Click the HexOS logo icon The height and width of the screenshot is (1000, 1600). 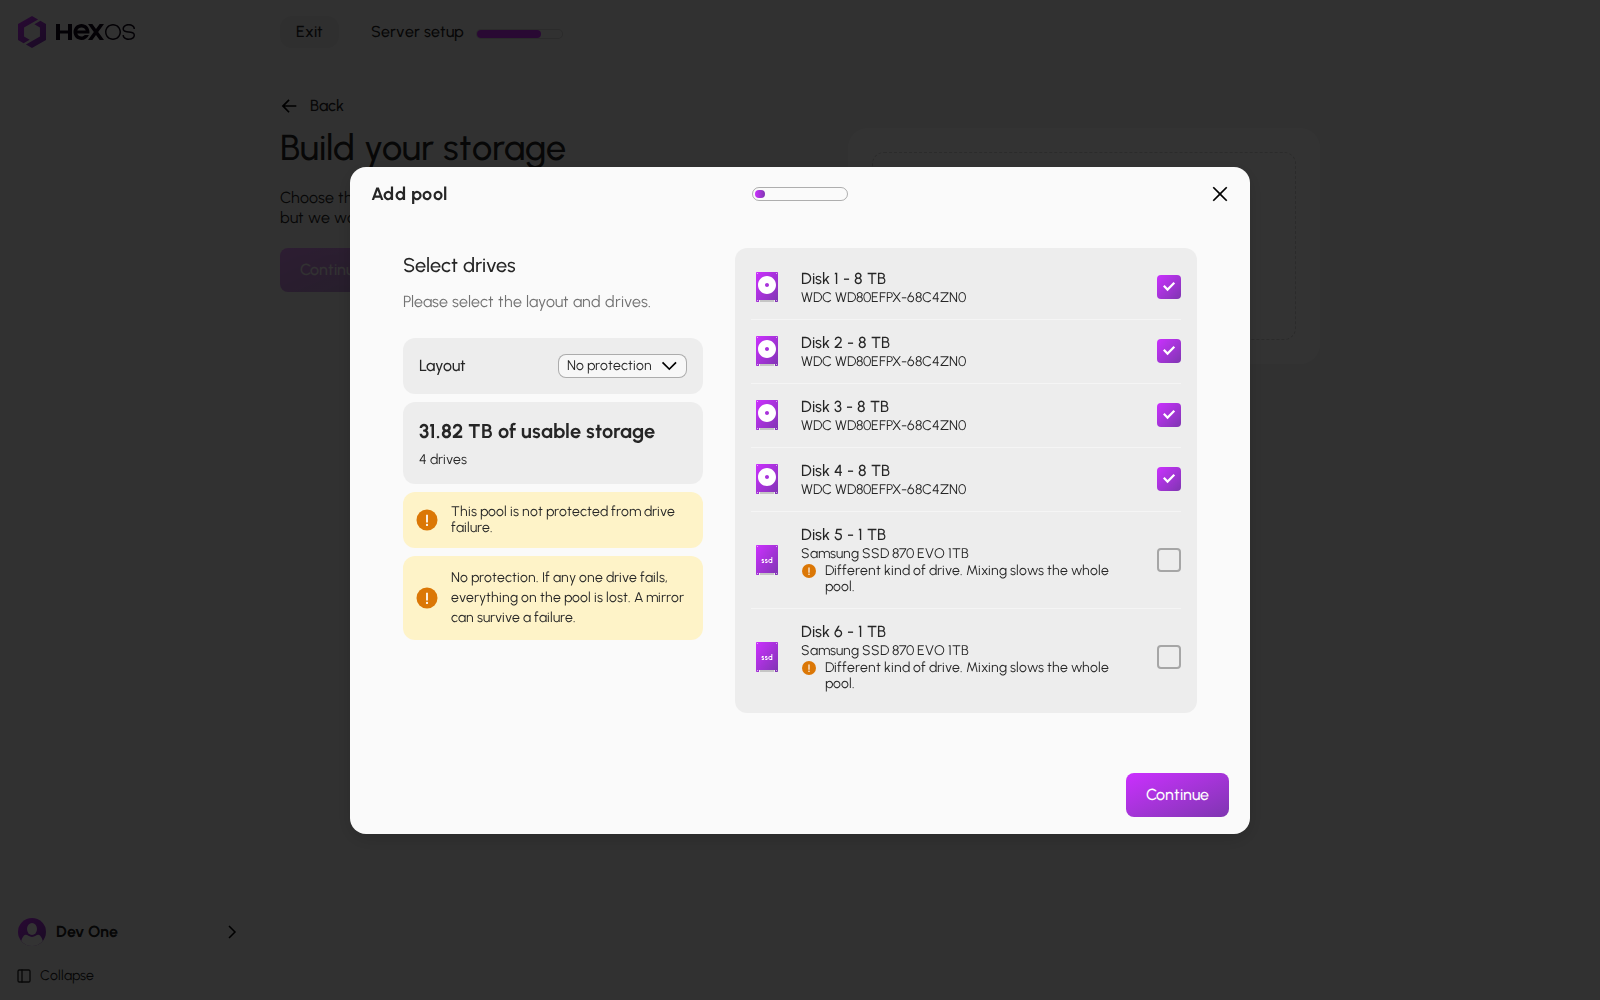point(32,32)
